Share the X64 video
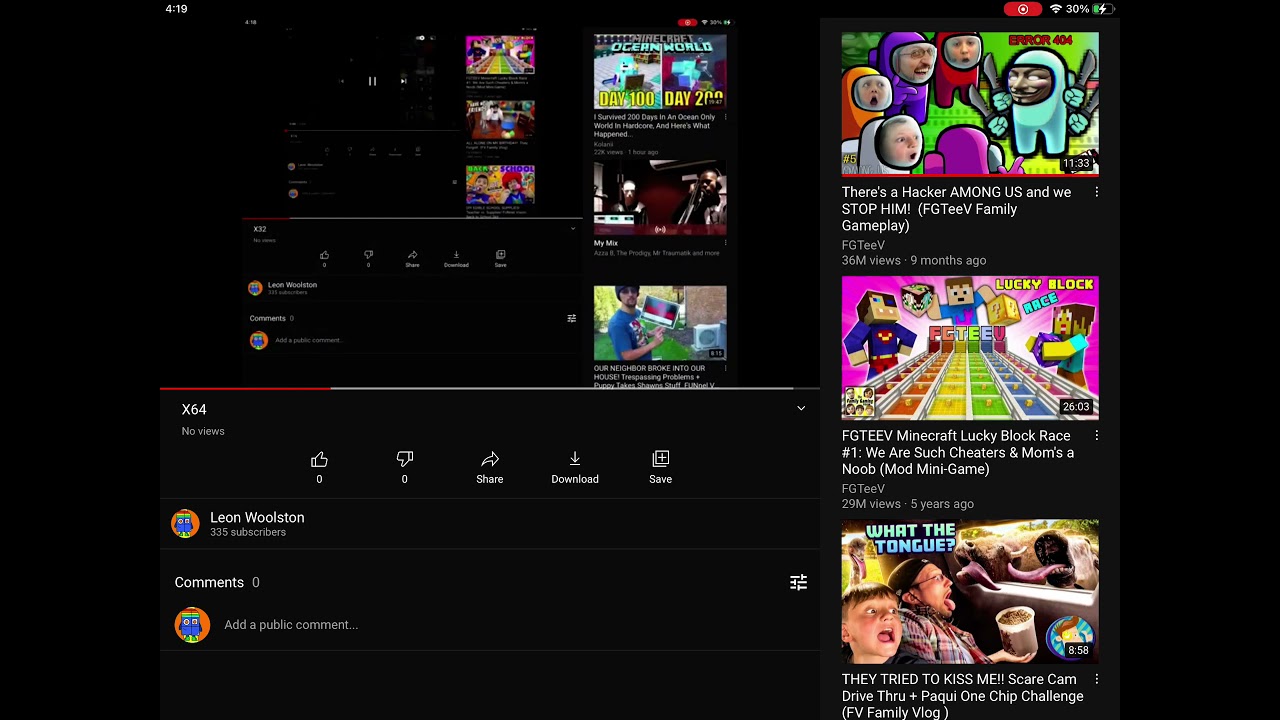The width and height of the screenshot is (1280, 720). [x=490, y=467]
